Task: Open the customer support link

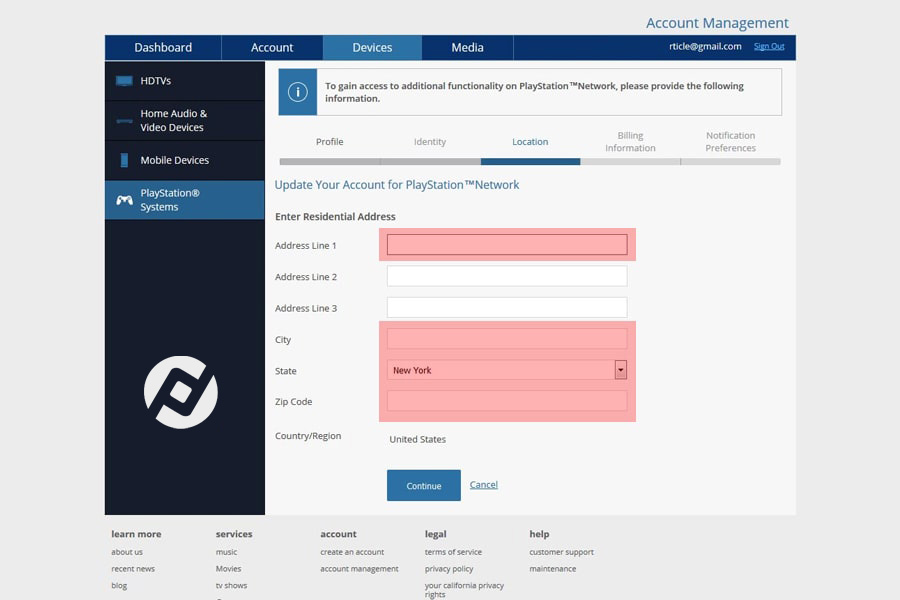Action: pos(561,552)
